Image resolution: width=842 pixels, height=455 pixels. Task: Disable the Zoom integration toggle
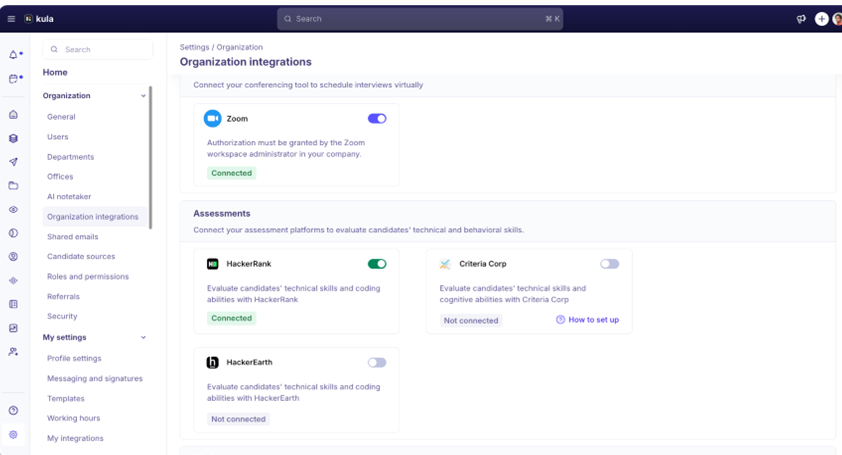point(377,118)
